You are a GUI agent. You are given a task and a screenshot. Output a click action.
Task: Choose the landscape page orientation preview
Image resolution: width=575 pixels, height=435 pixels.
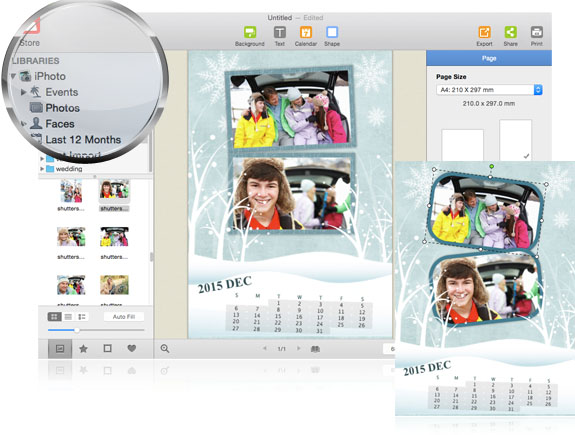(462, 145)
